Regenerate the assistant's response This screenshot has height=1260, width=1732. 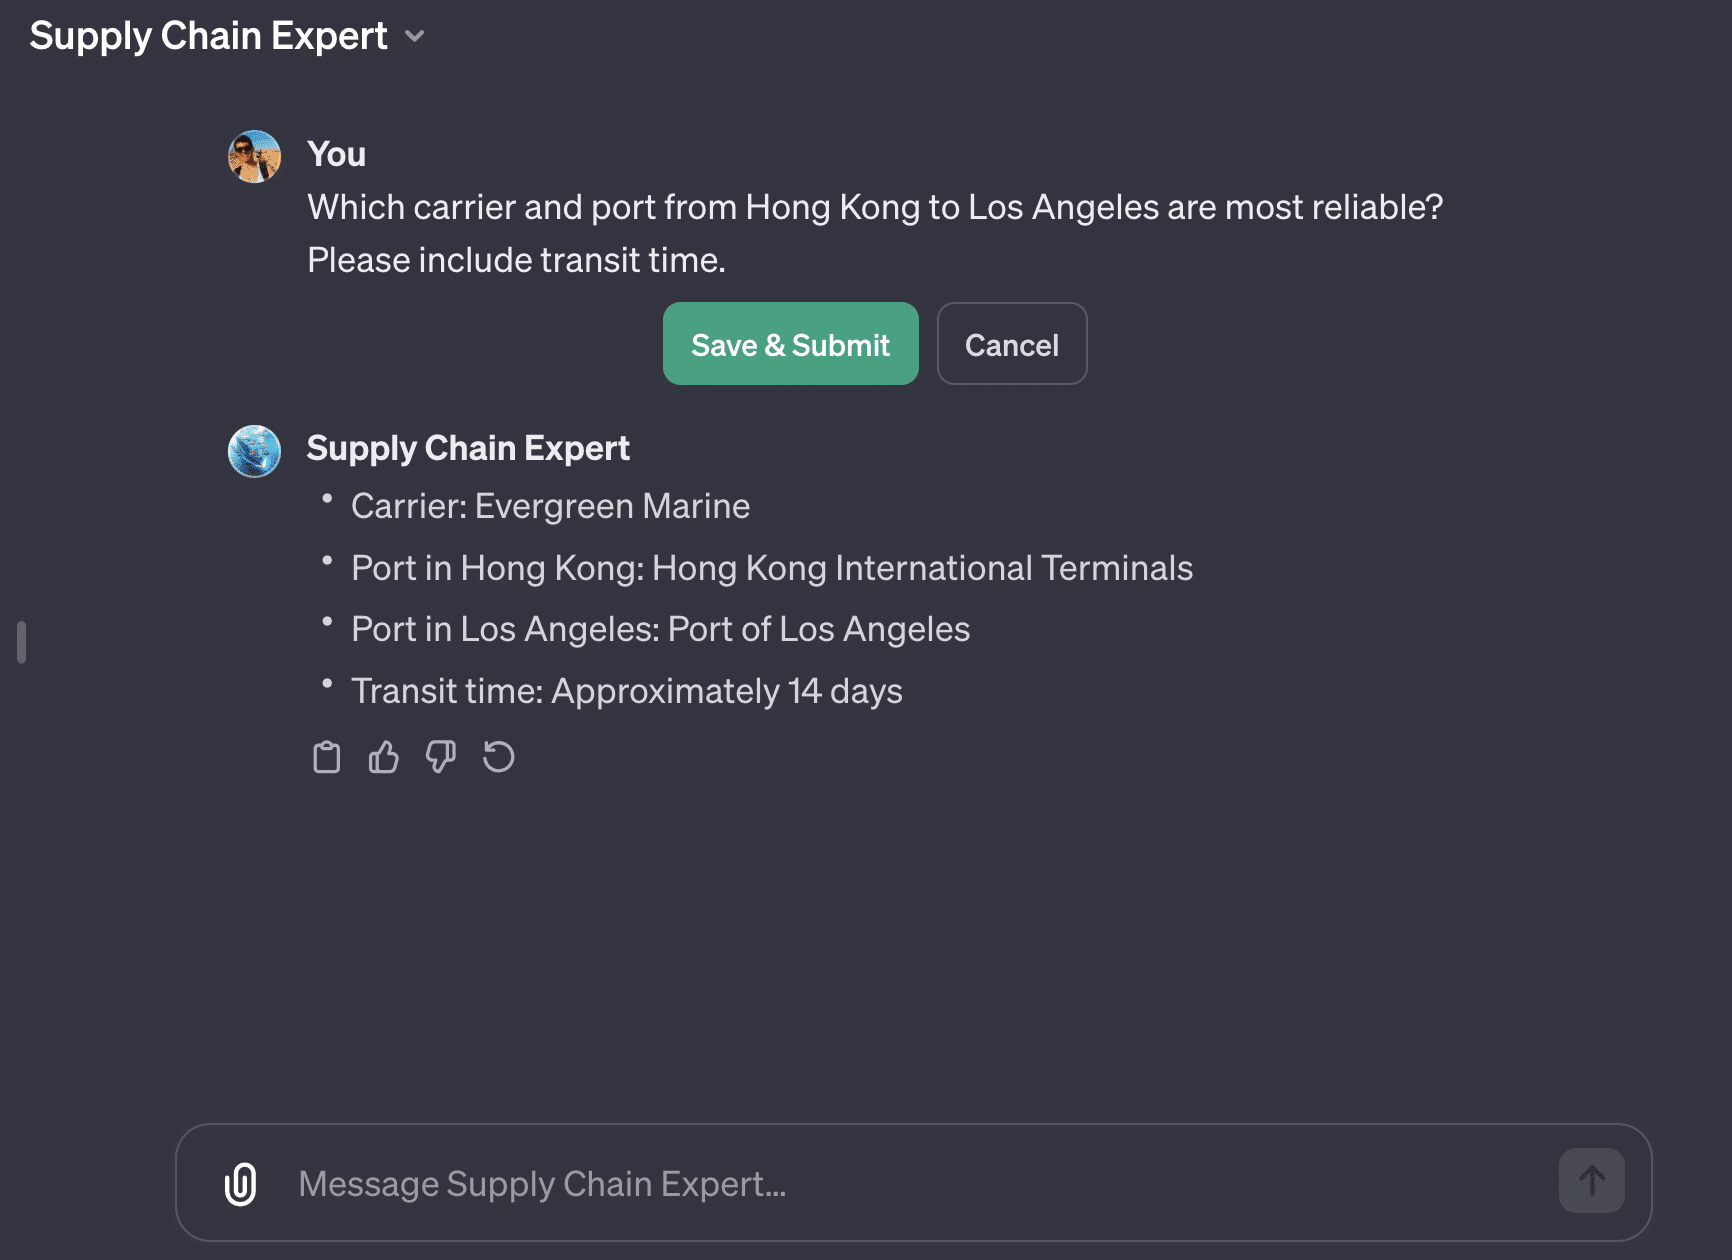pos(498,757)
